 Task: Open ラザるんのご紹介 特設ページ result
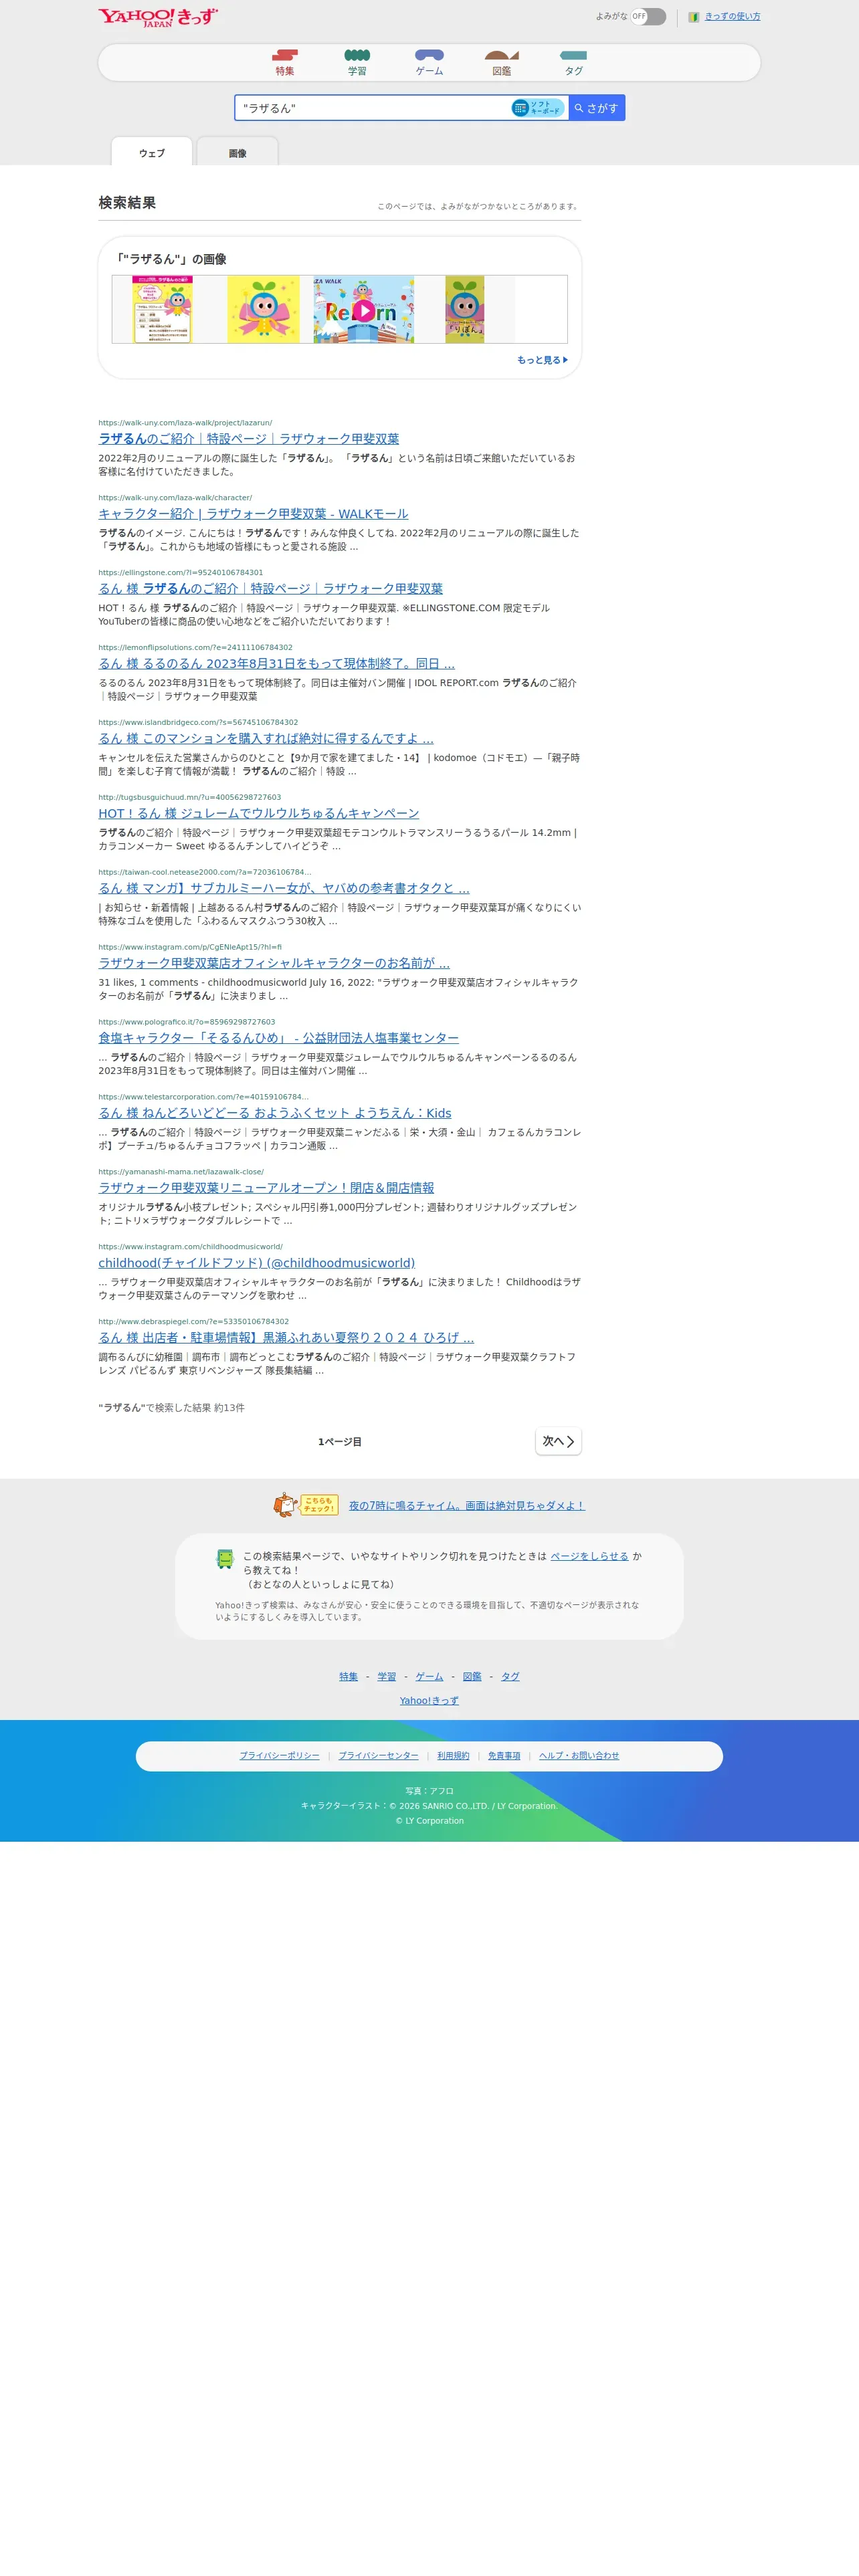248,439
